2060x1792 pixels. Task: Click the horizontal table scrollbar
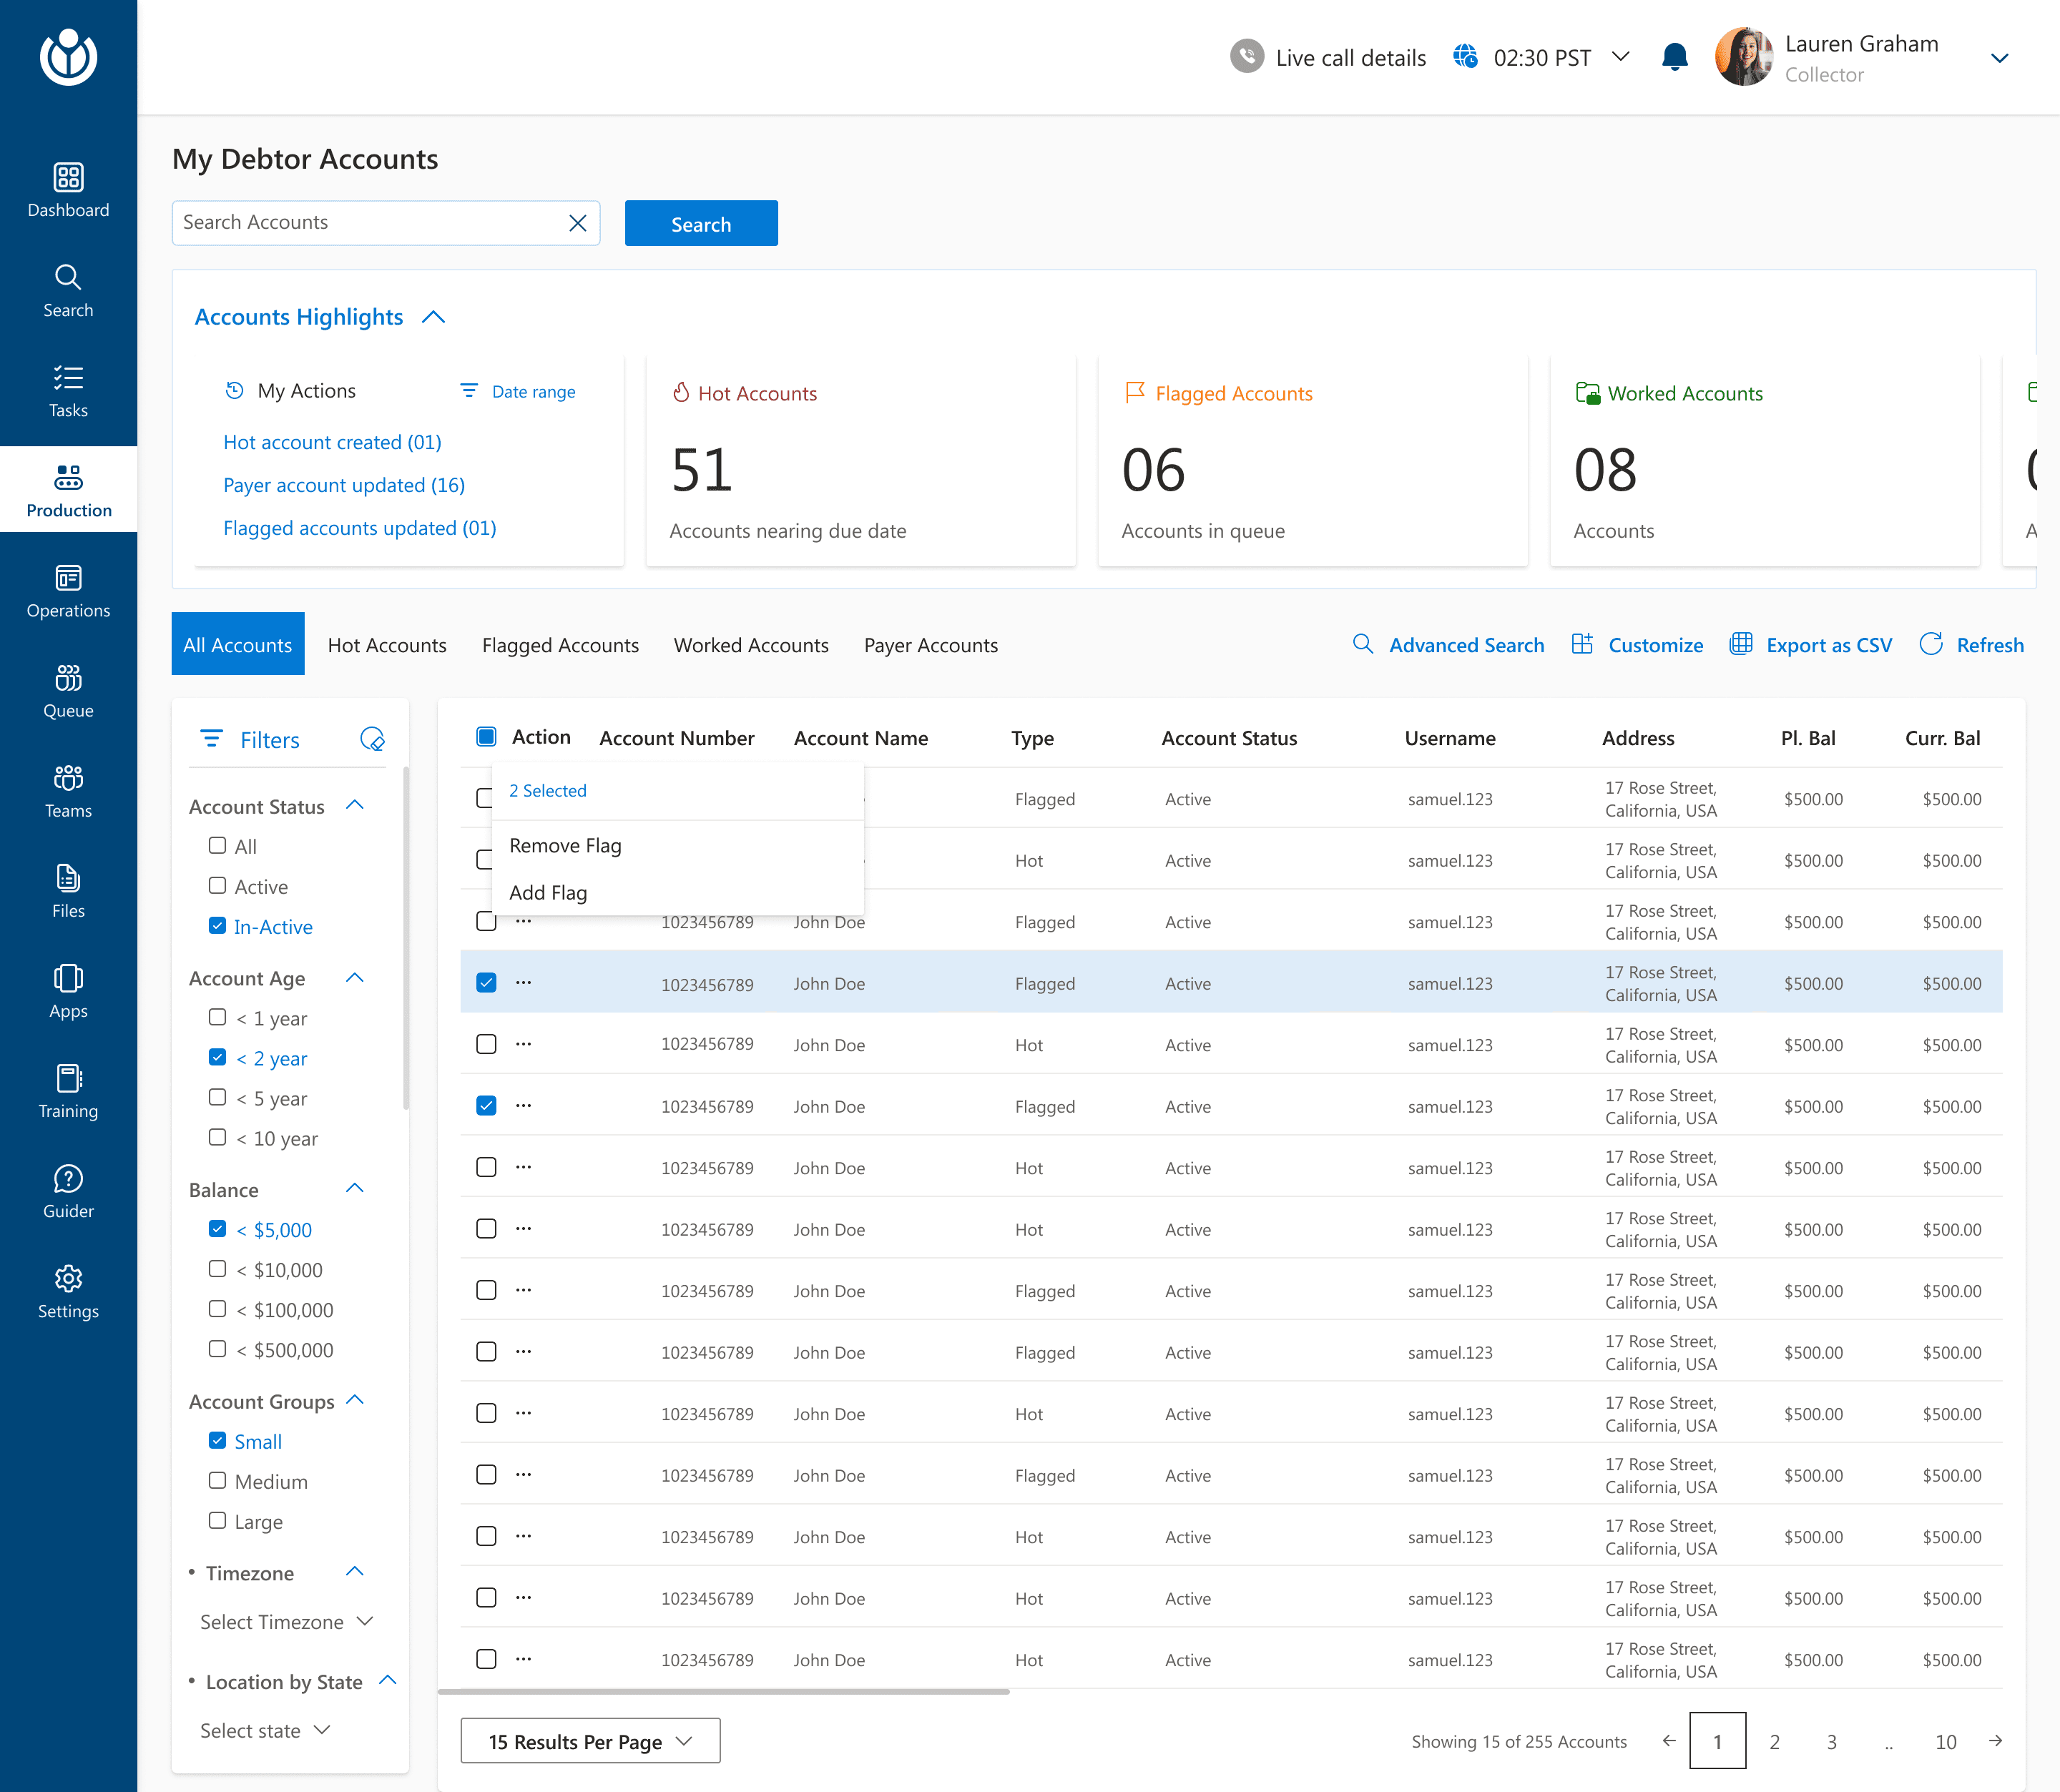[723, 1692]
